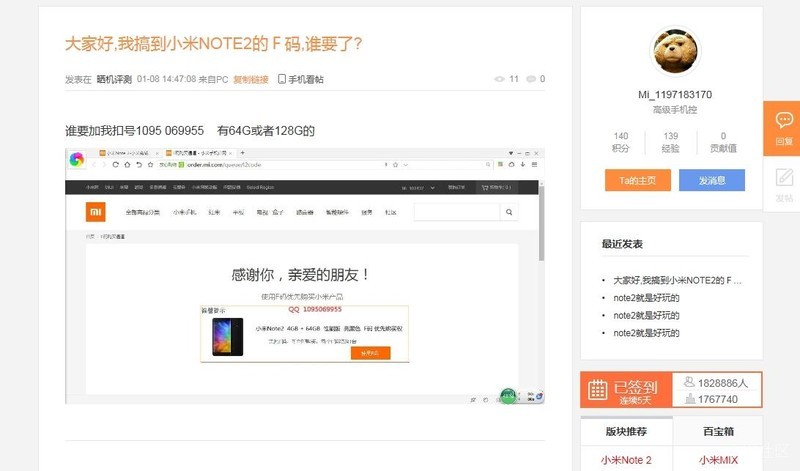Click the 140 积分 stat
The image size is (800, 471).
pos(621,142)
